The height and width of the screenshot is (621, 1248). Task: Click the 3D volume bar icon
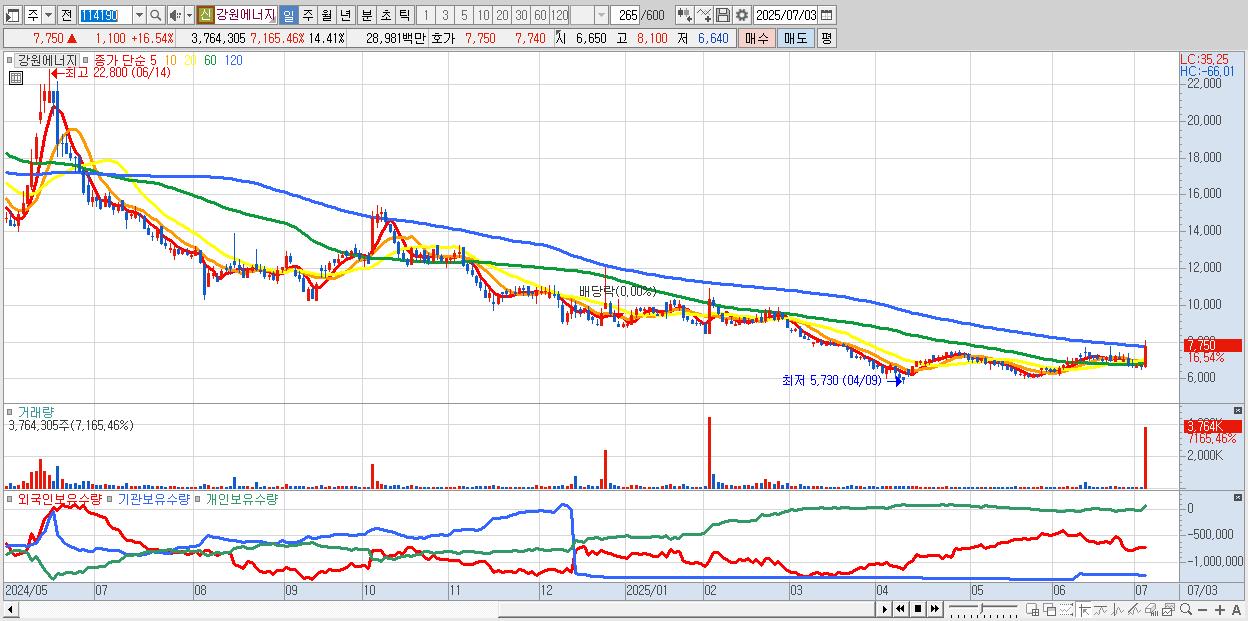1151,609
